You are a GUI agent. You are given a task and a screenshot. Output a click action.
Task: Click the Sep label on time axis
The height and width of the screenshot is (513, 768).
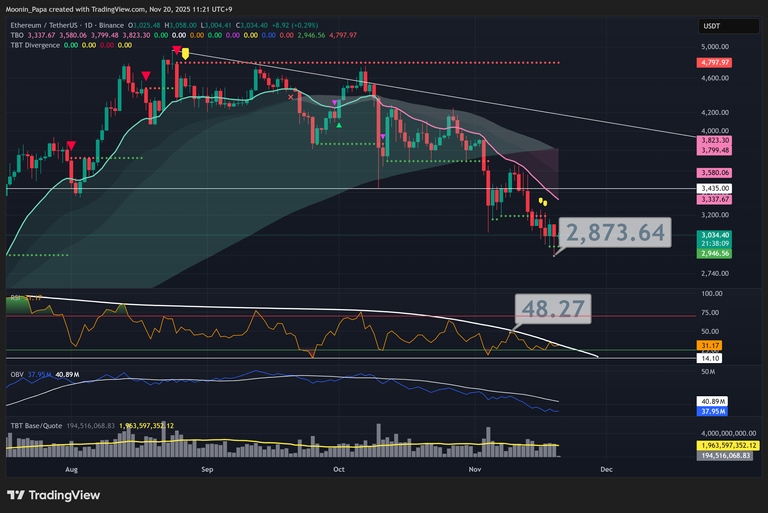tap(208, 468)
